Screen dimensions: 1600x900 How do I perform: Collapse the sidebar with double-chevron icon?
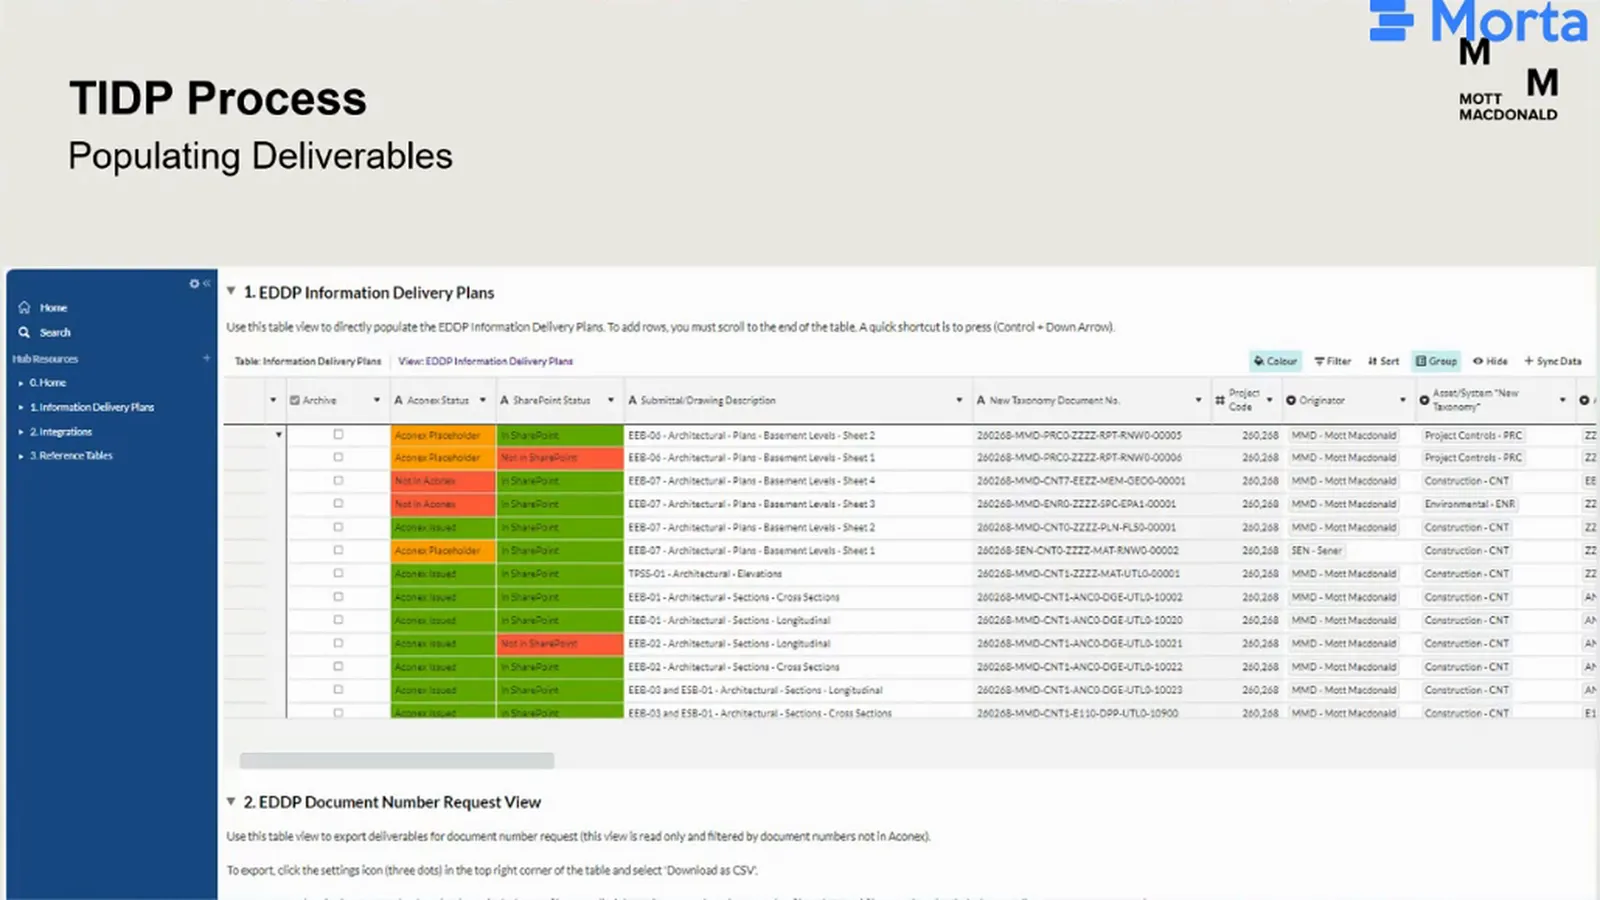point(206,284)
